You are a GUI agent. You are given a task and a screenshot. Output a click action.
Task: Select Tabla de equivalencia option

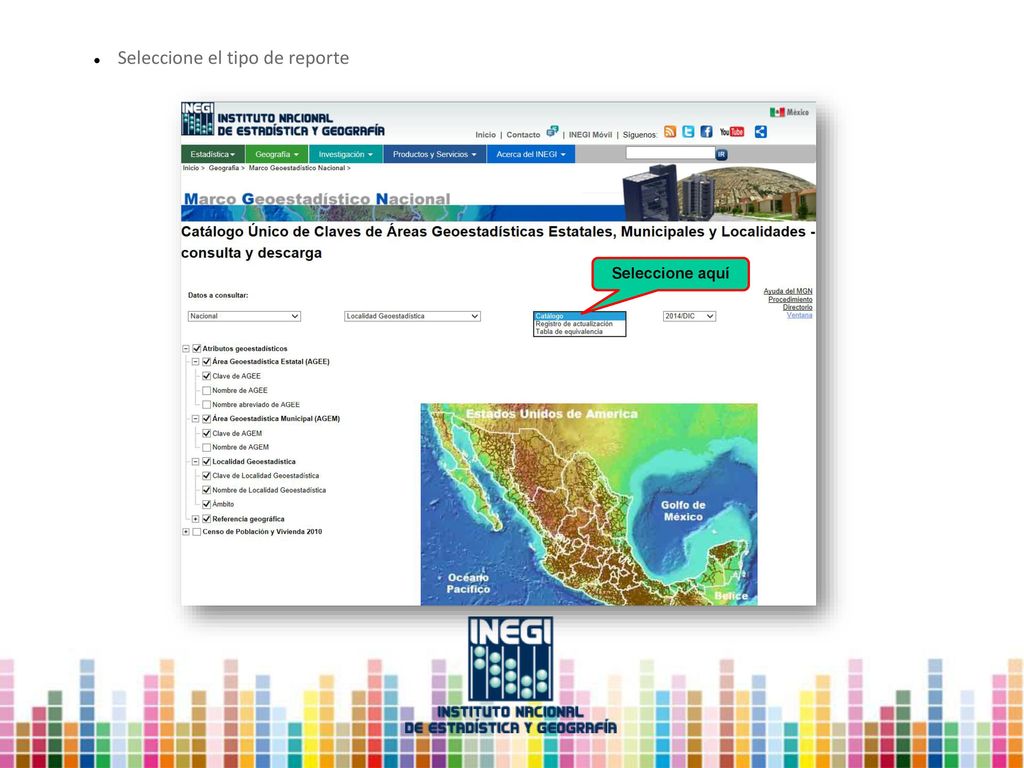tap(579, 332)
